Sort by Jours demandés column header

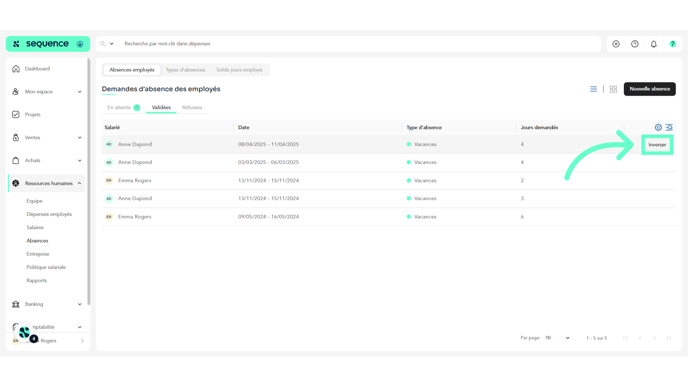click(539, 128)
